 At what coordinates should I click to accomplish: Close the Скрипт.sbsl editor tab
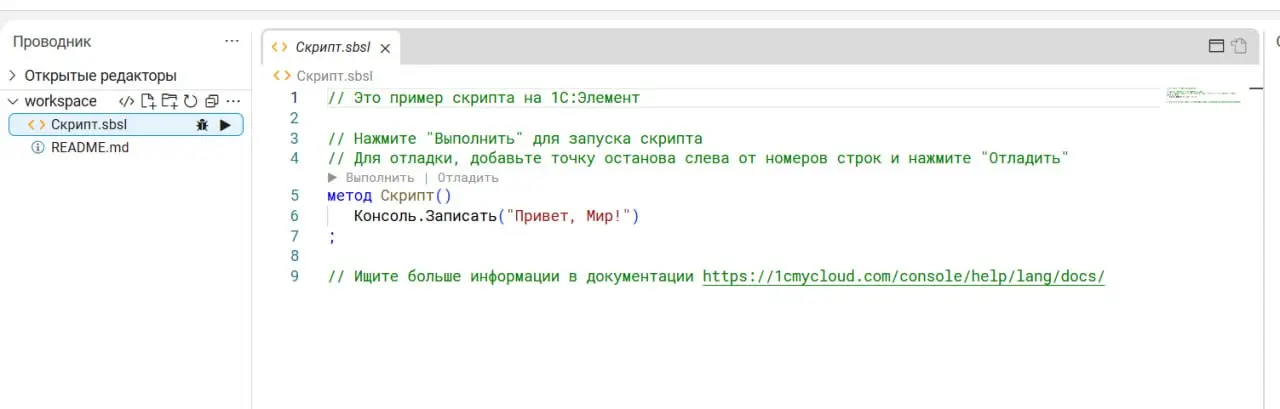tap(385, 47)
